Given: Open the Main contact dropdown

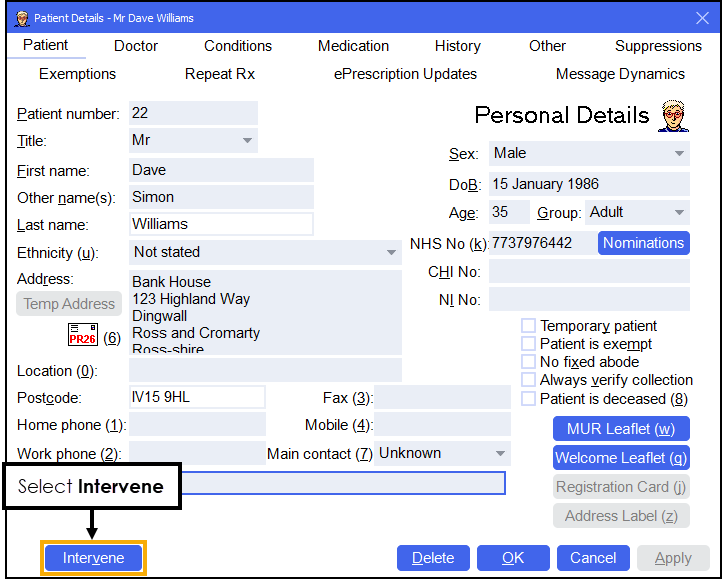Looking at the screenshot, I should [500, 454].
